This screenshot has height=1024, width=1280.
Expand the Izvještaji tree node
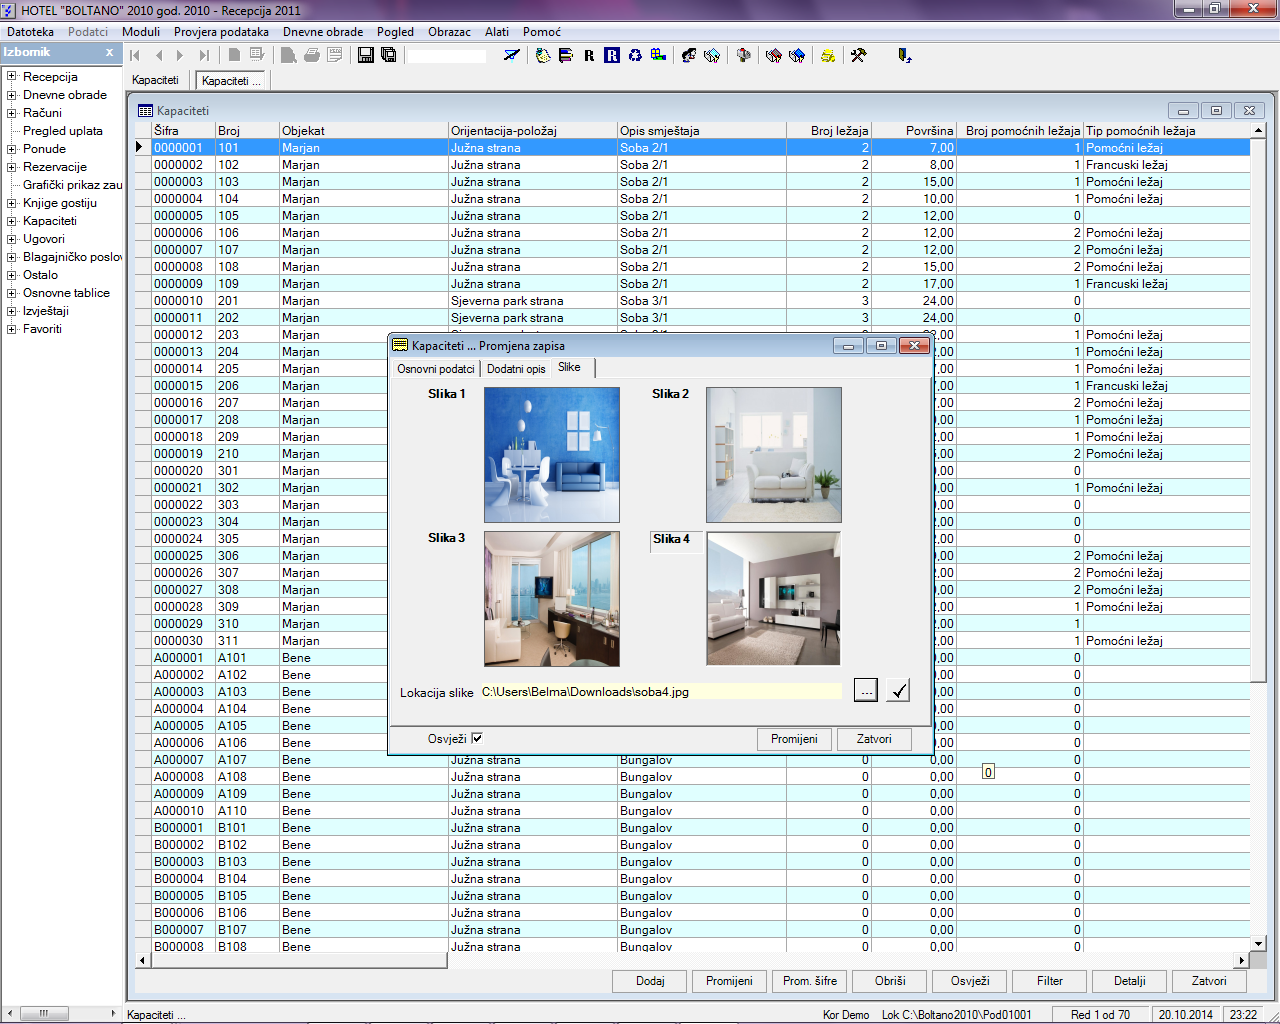tap(11, 311)
